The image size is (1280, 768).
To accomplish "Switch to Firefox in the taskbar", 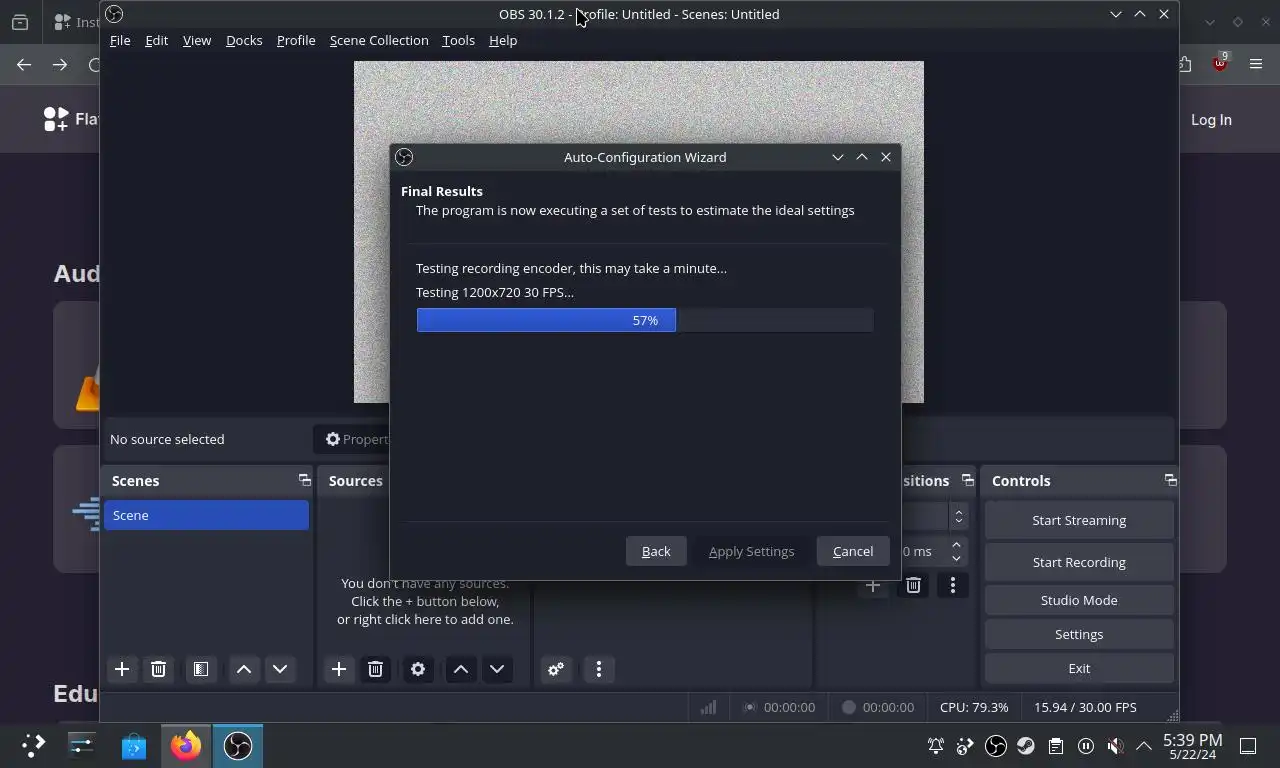I will tap(185, 745).
